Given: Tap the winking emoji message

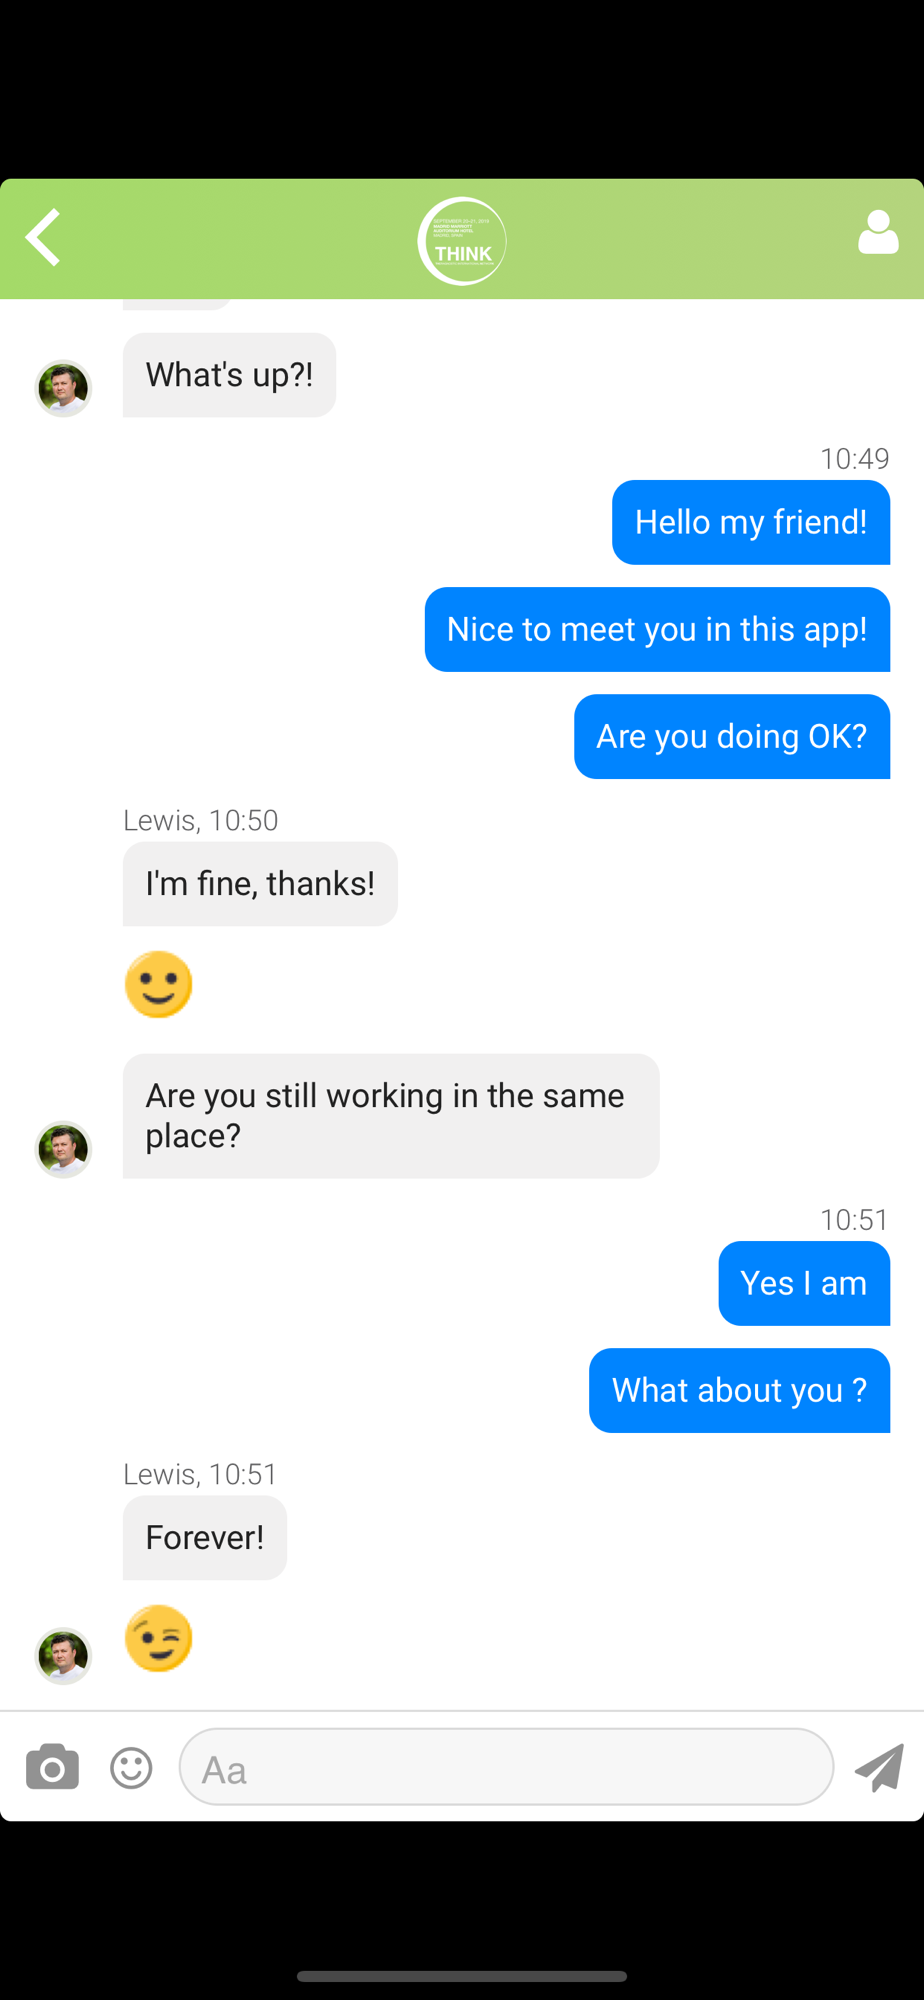Looking at the screenshot, I should tap(158, 1638).
